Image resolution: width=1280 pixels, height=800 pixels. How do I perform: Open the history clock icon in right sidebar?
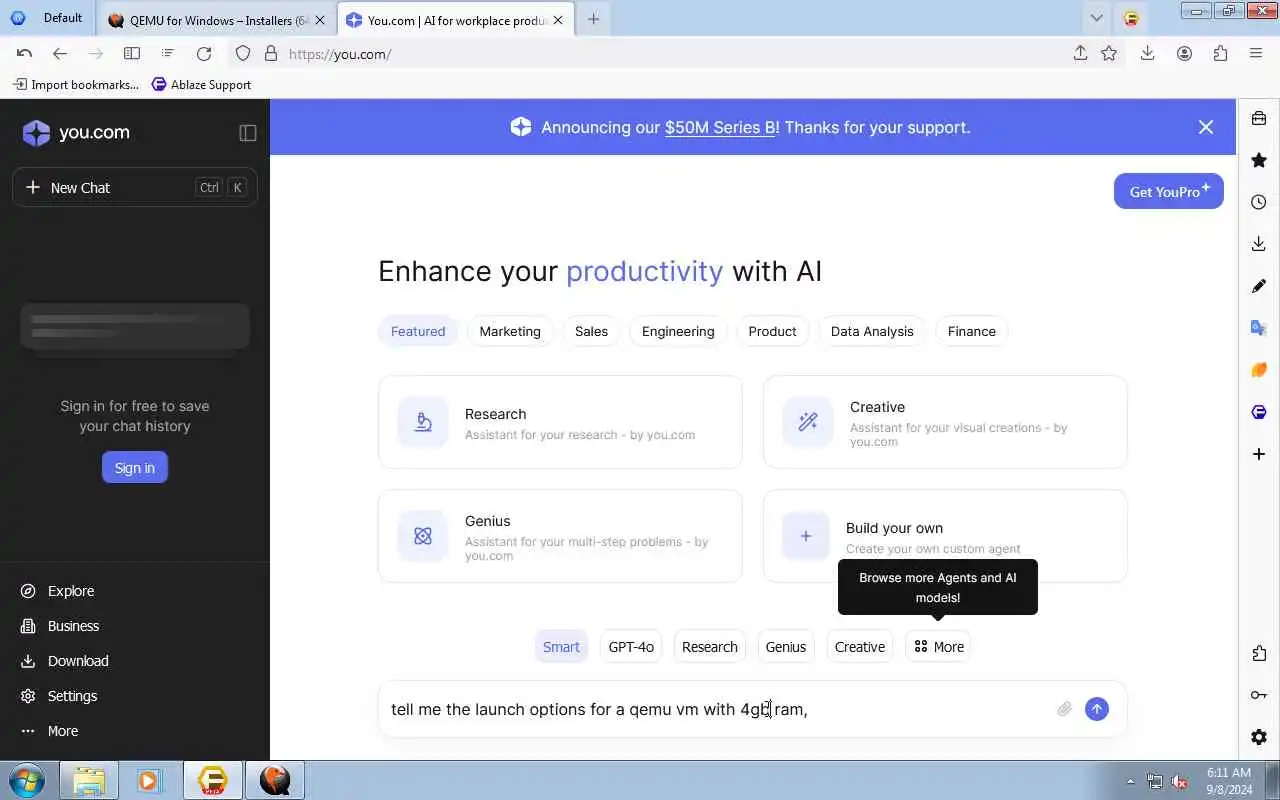[x=1259, y=202]
